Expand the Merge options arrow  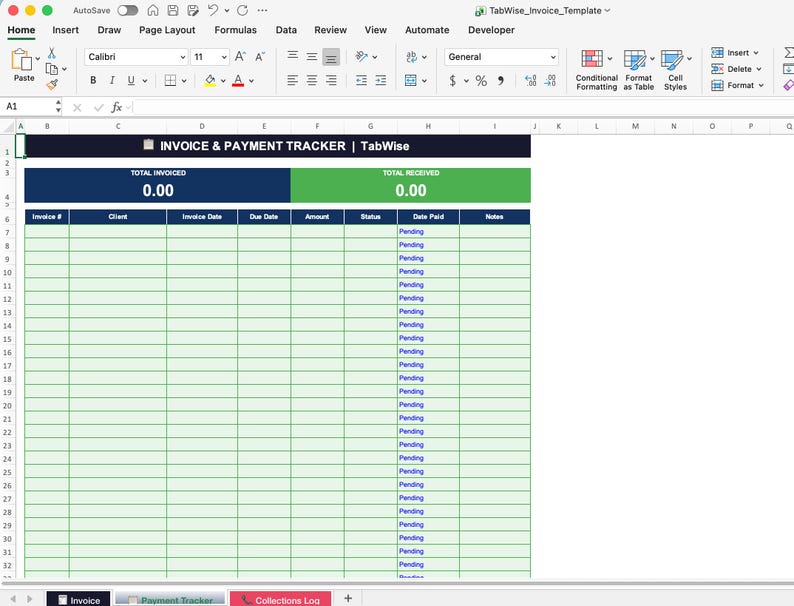pos(424,80)
